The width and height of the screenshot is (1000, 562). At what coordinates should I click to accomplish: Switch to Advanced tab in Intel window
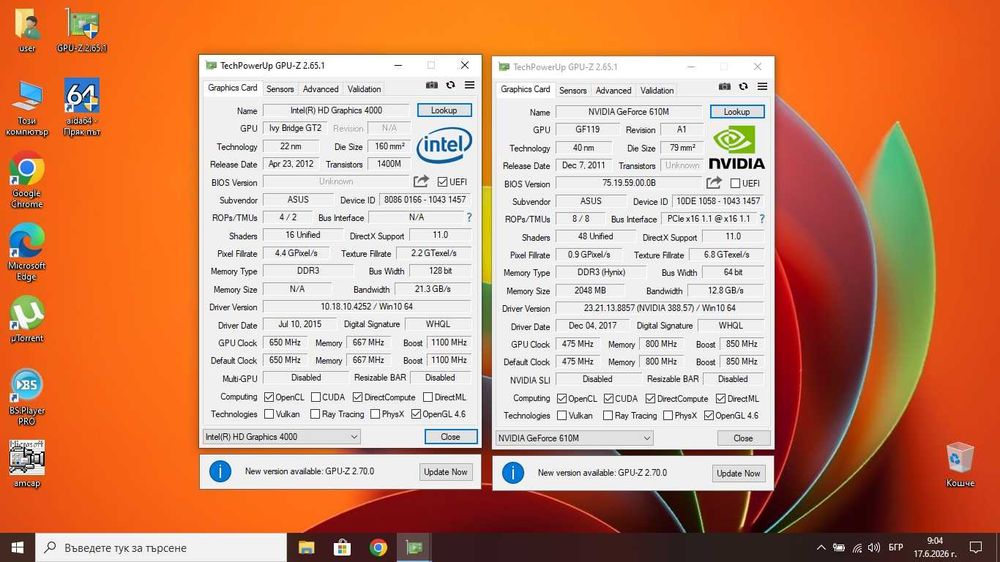pyautogui.click(x=320, y=89)
